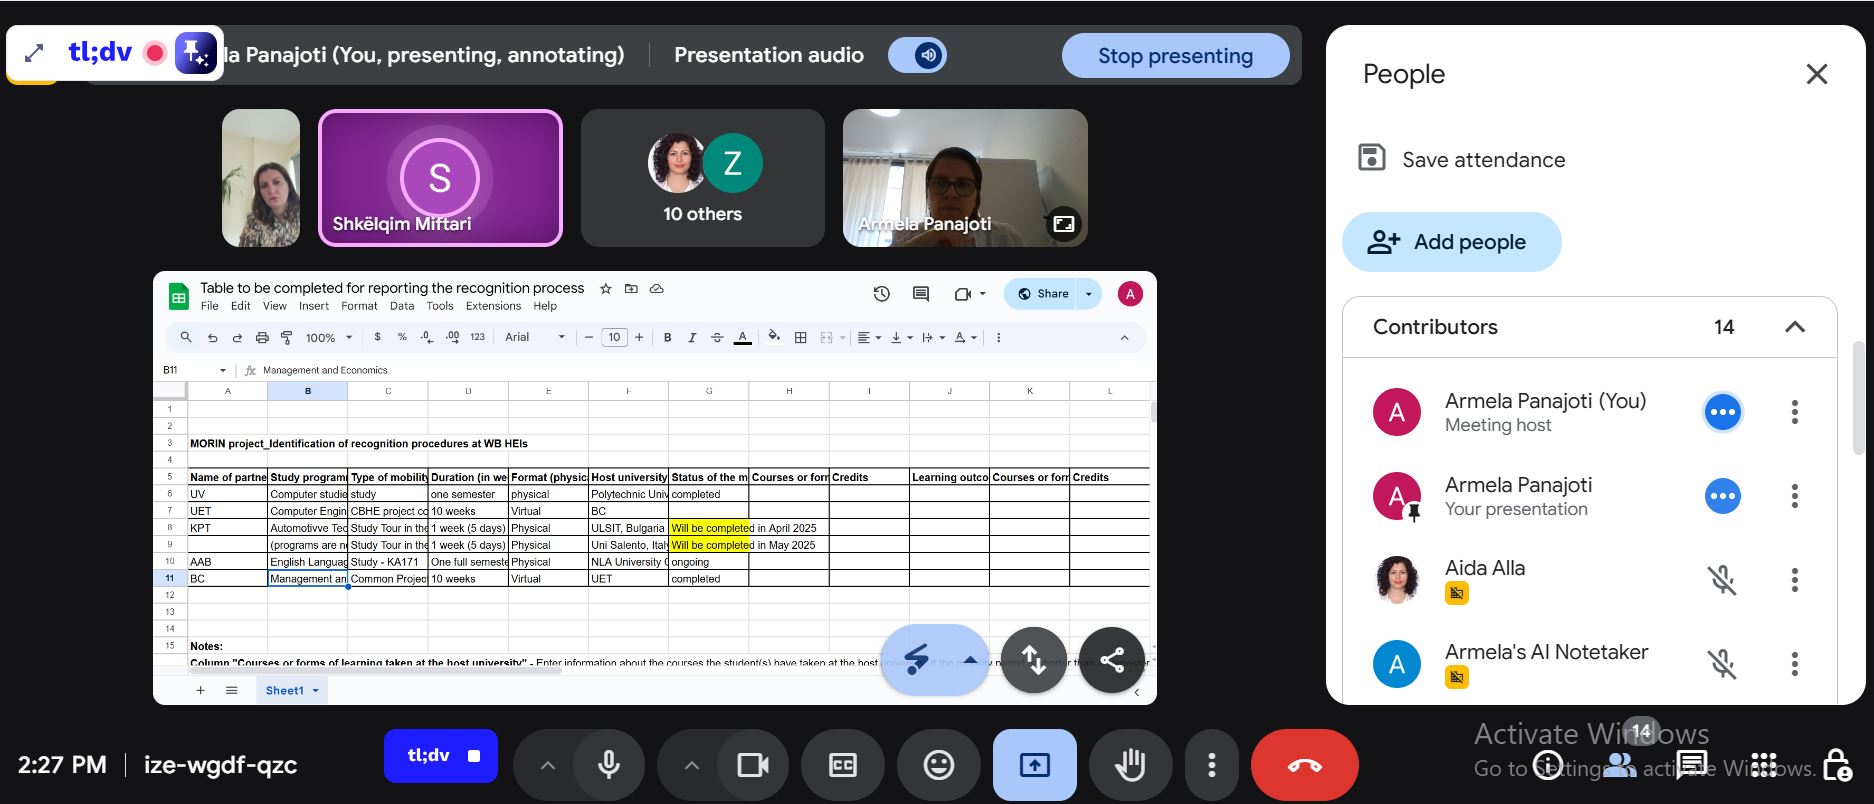Image resolution: width=1874 pixels, height=804 pixels.
Task: Select the Shkëlqim Miftari participant tile
Action: 440,178
